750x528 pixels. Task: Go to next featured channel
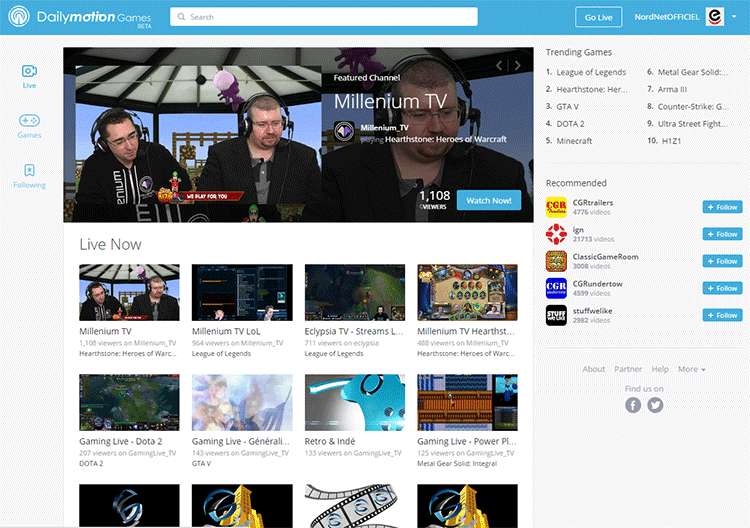point(518,66)
